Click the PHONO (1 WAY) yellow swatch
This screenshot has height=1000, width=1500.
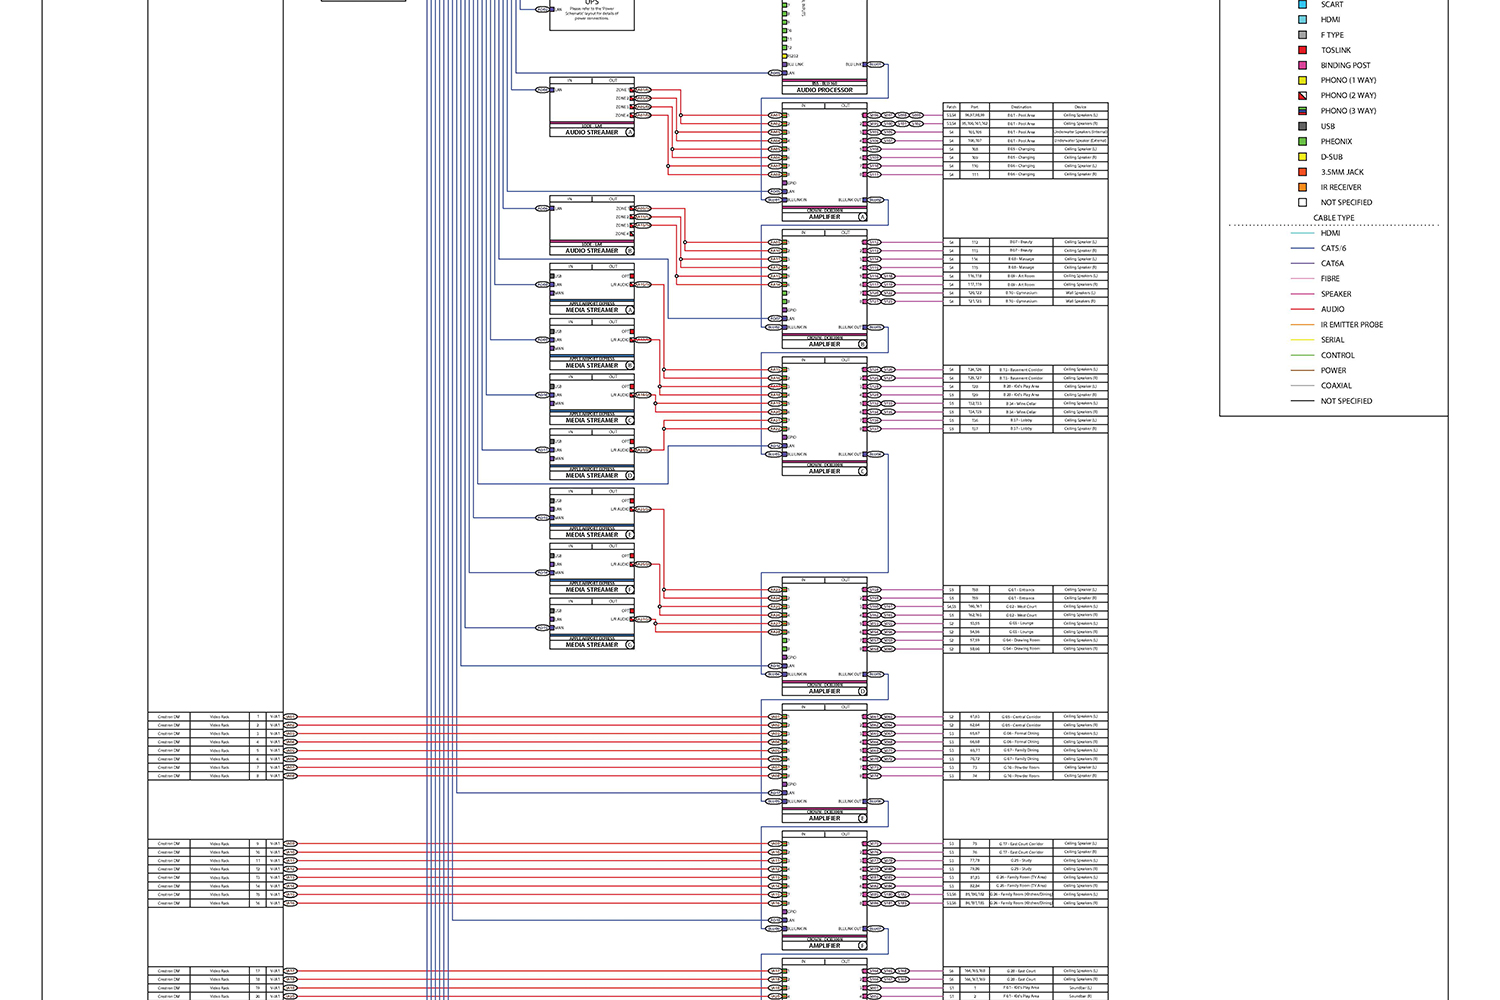[x=1302, y=80]
